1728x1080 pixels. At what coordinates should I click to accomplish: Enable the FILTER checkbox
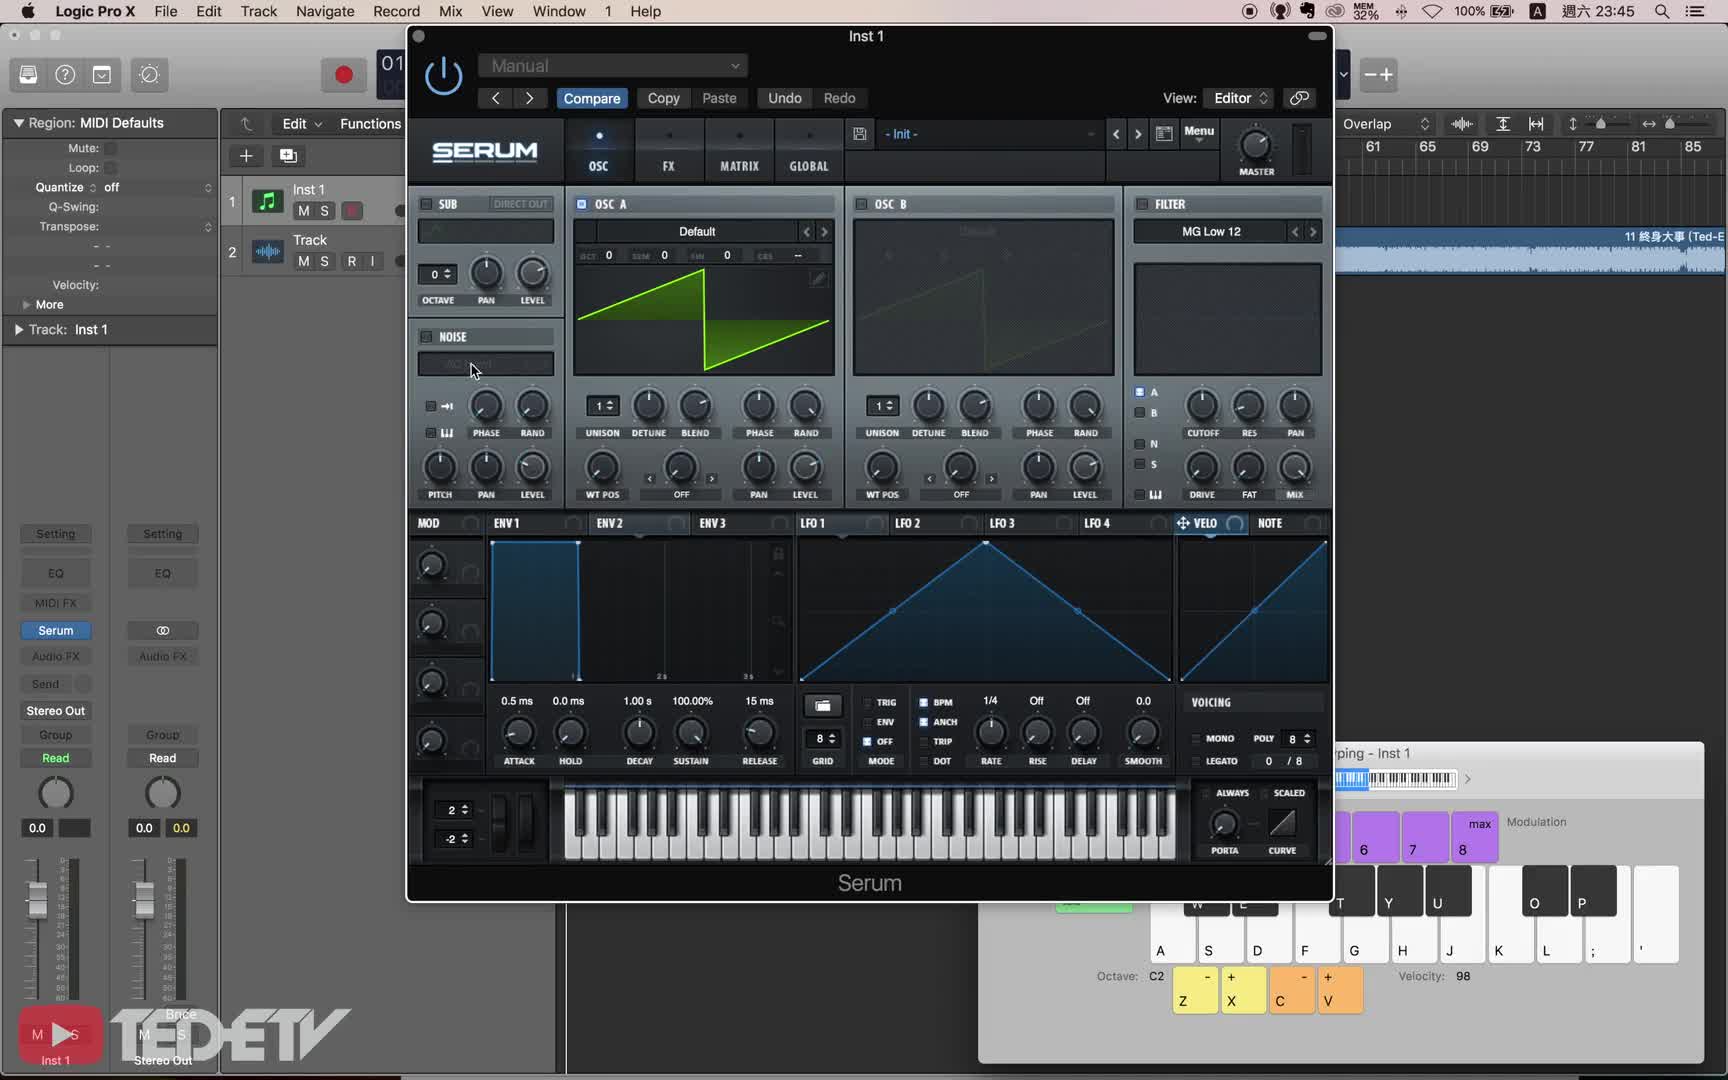coord(1141,204)
